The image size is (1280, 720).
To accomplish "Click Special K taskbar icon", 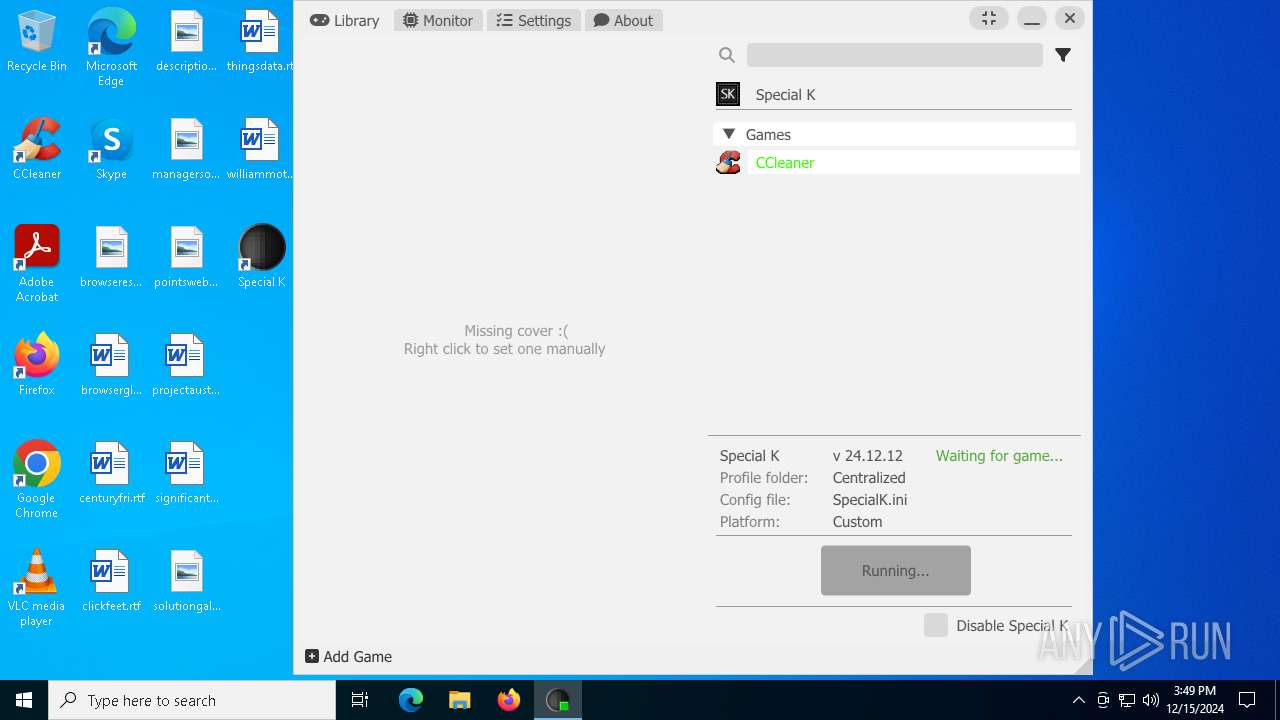I will pos(558,700).
